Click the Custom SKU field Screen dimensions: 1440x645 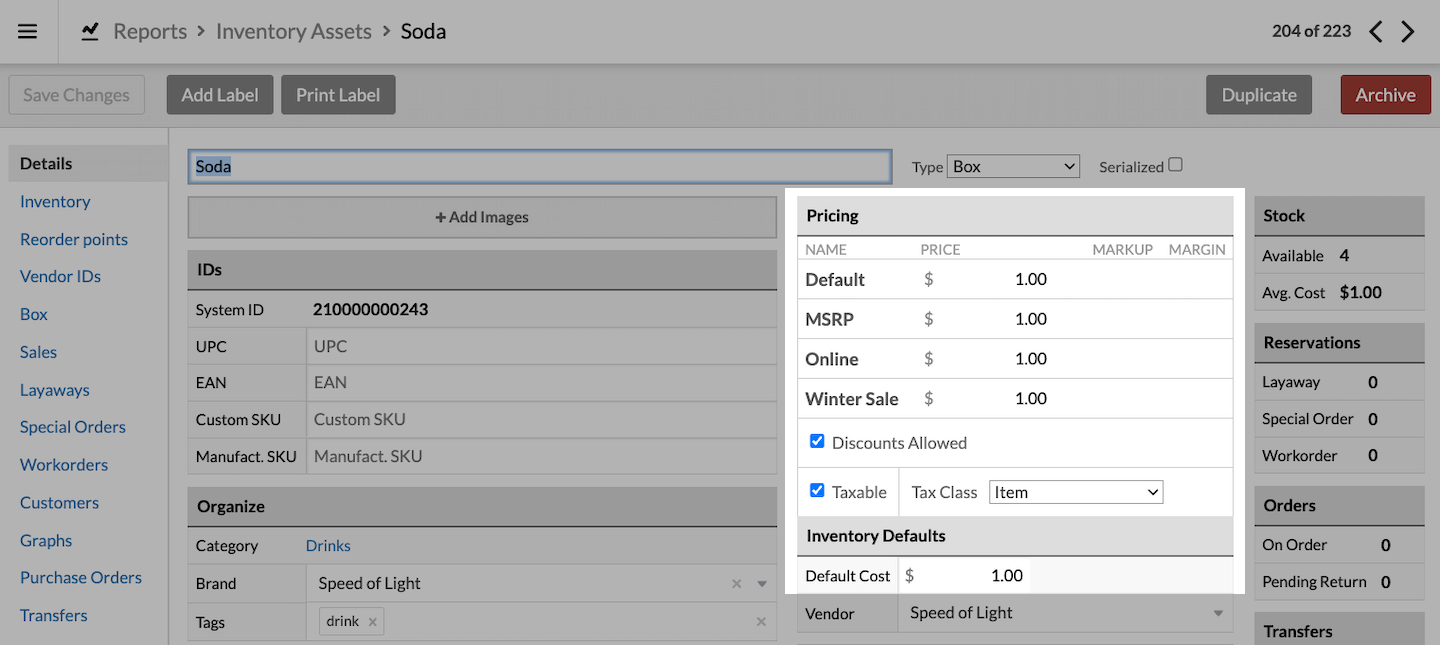tap(541, 420)
